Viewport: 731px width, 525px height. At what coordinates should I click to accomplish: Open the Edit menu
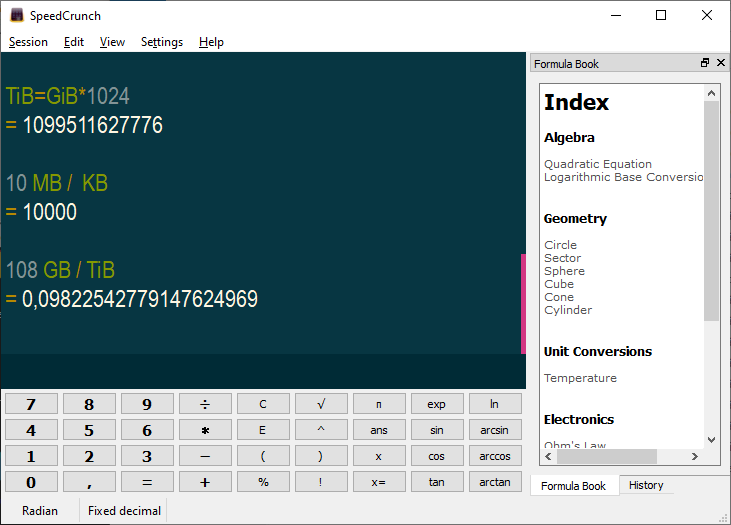pos(74,42)
